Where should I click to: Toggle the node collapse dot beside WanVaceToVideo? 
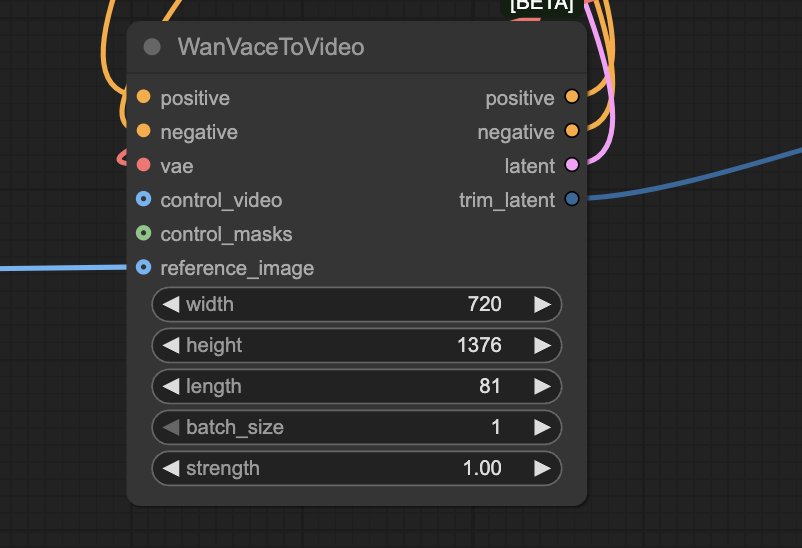tap(152, 47)
